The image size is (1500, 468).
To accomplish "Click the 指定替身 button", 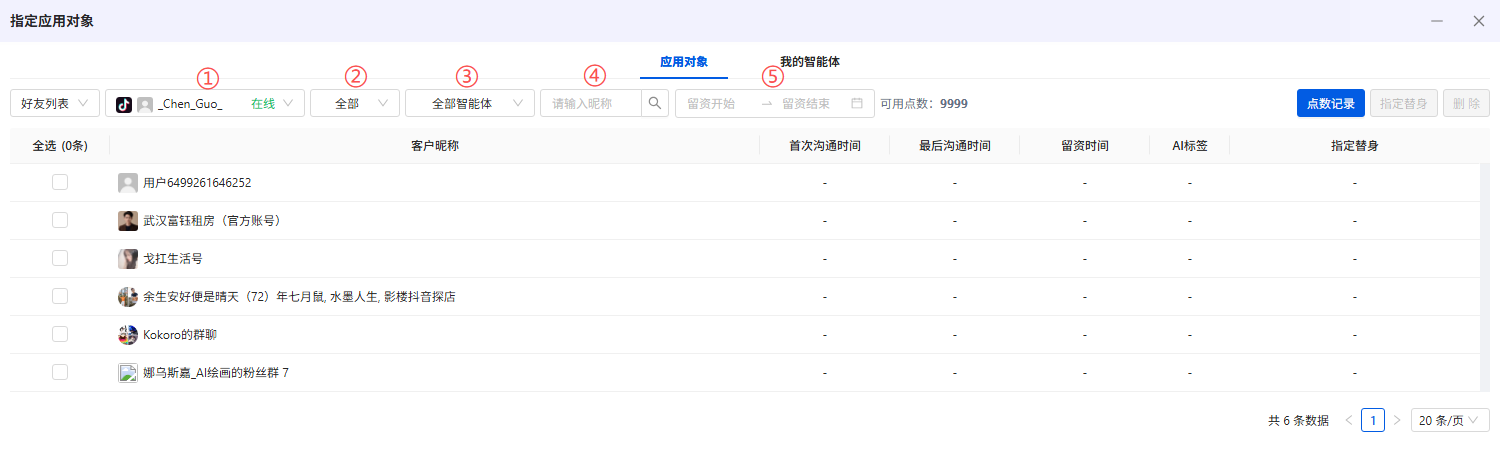I will point(1404,103).
